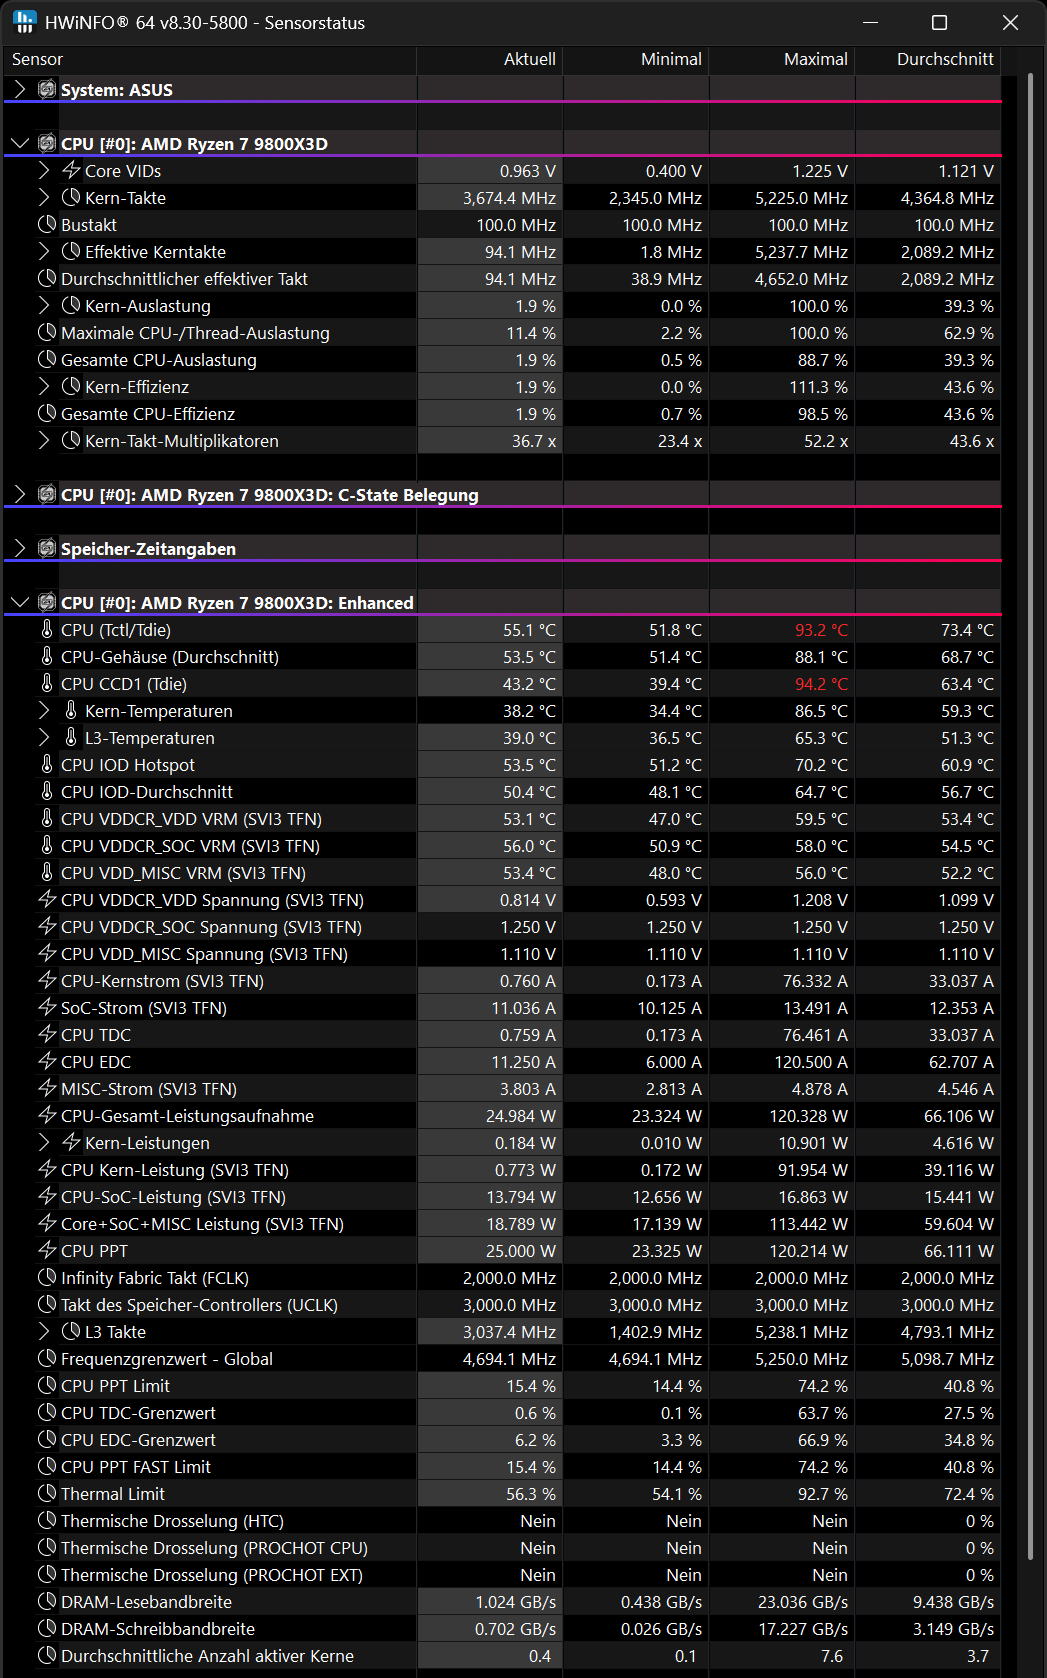
Task: Expand the L3 Takte row
Action: [x=44, y=1332]
